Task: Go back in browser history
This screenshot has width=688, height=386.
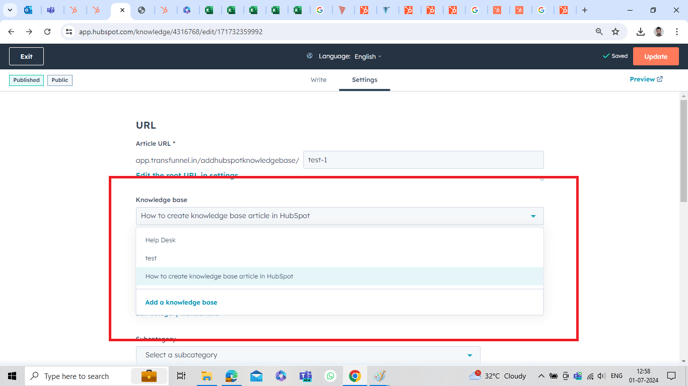Action: click(x=11, y=32)
